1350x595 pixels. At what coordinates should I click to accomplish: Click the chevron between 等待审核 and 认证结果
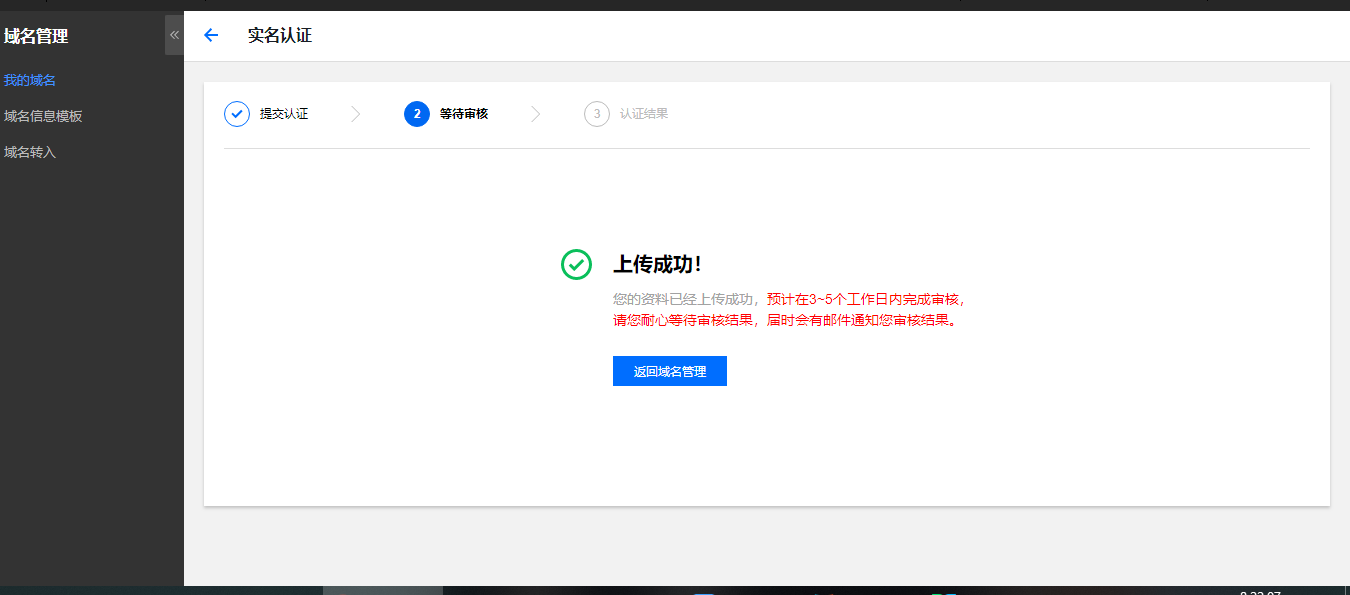536,113
